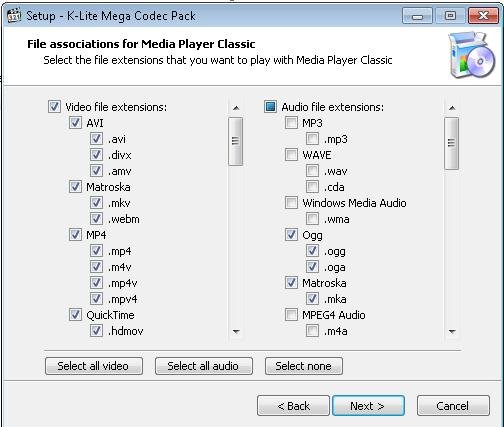Toggle the MP4 group checkbox

75,235
